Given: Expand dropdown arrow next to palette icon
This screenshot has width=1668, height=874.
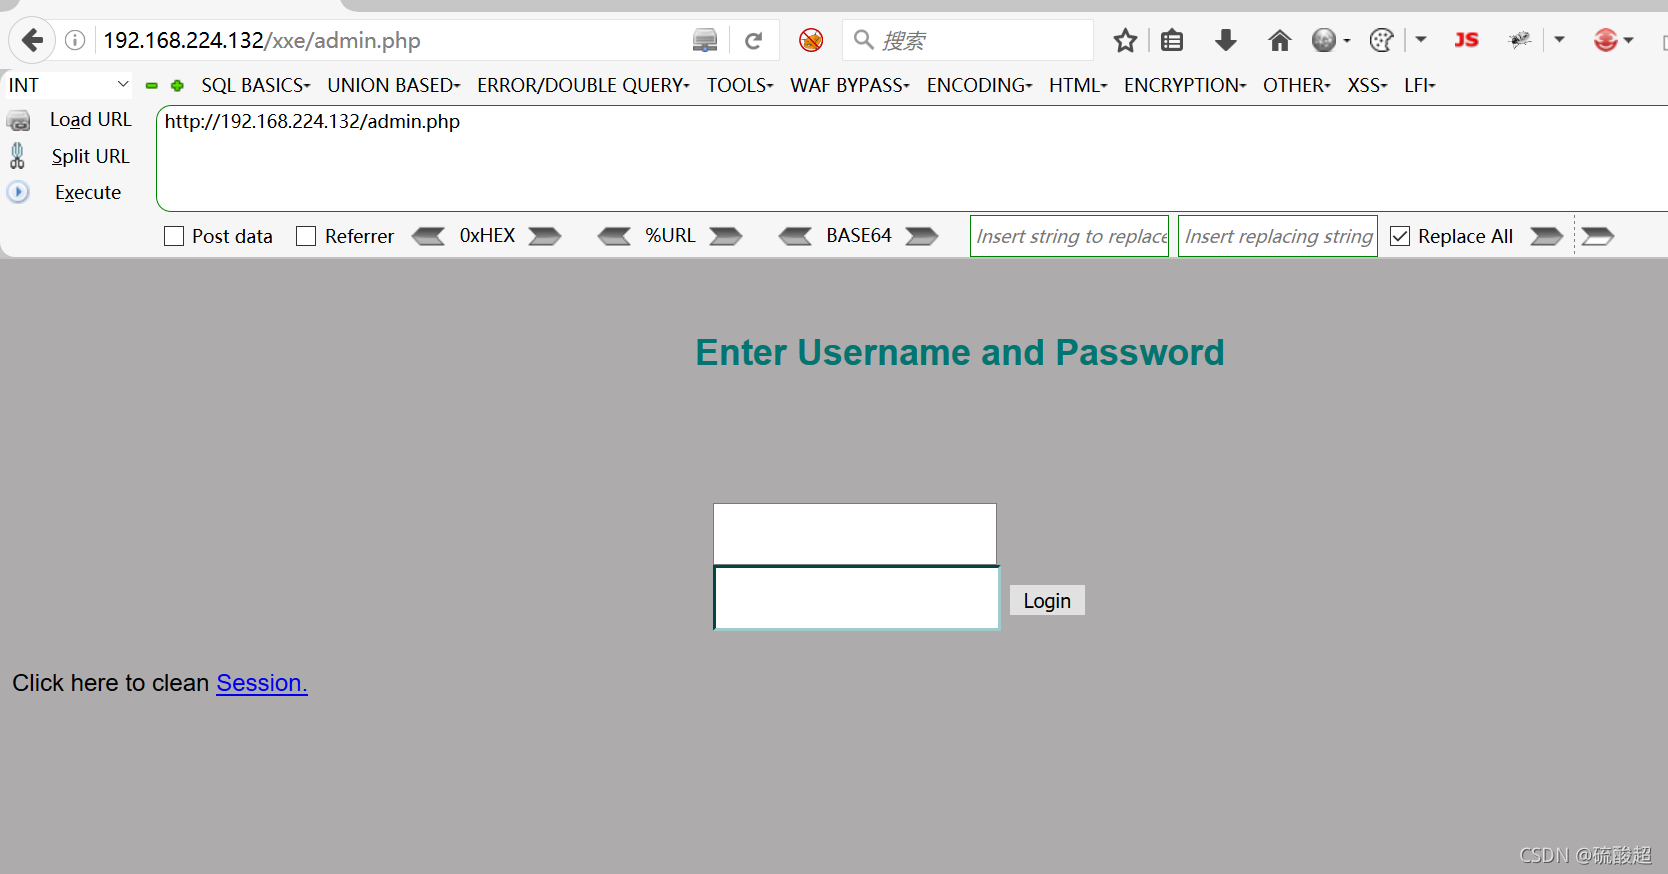Looking at the screenshot, I should click(1421, 40).
